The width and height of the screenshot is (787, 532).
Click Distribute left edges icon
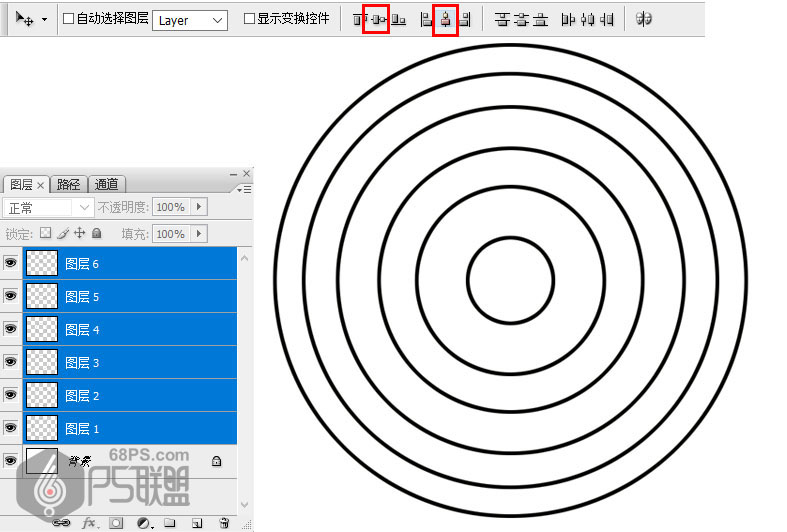pyautogui.click(x=568, y=20)
